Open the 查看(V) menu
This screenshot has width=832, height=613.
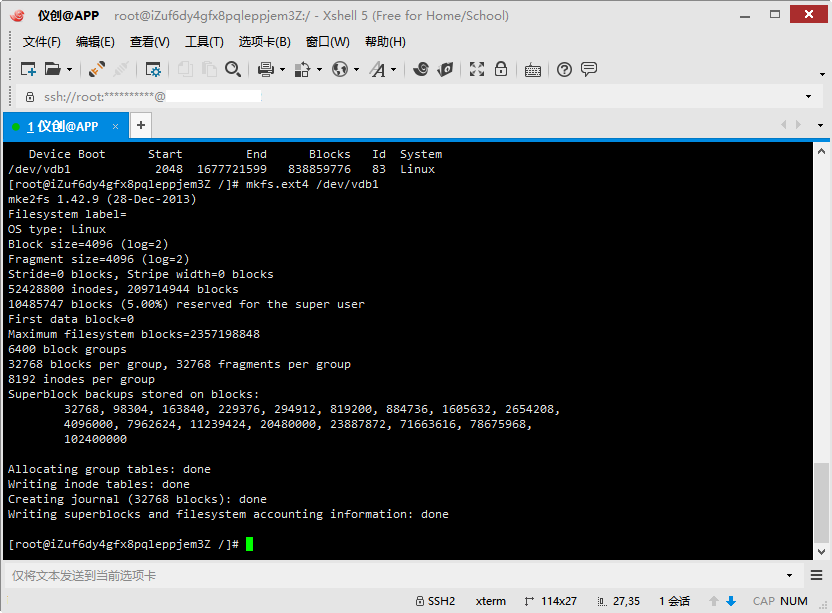(x=150, y=42)
